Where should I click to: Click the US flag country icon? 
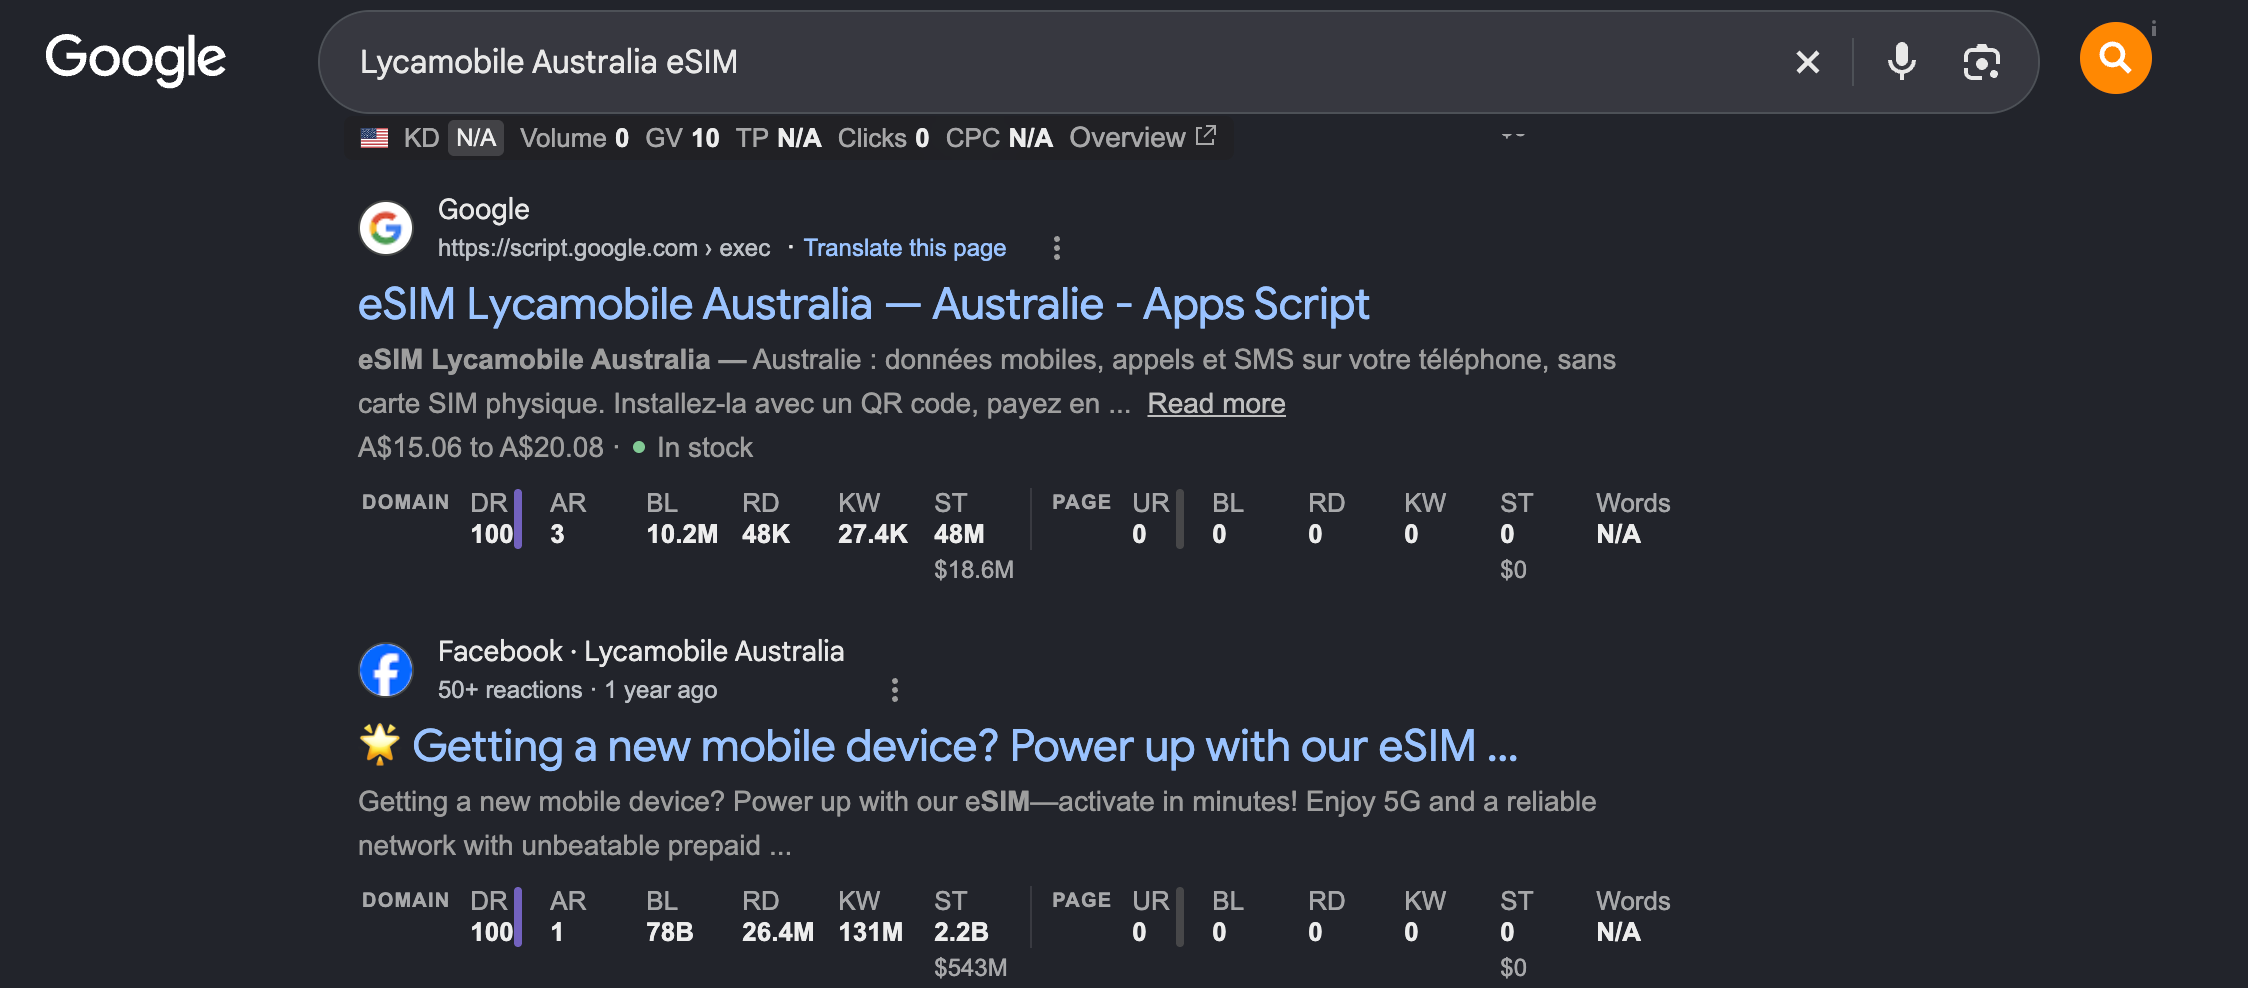click(374, 138)
